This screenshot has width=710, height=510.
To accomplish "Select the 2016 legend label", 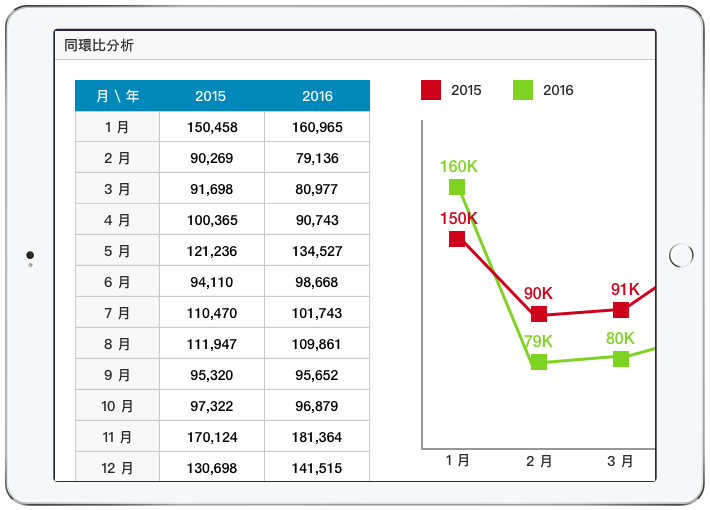I will pos(558,90).
